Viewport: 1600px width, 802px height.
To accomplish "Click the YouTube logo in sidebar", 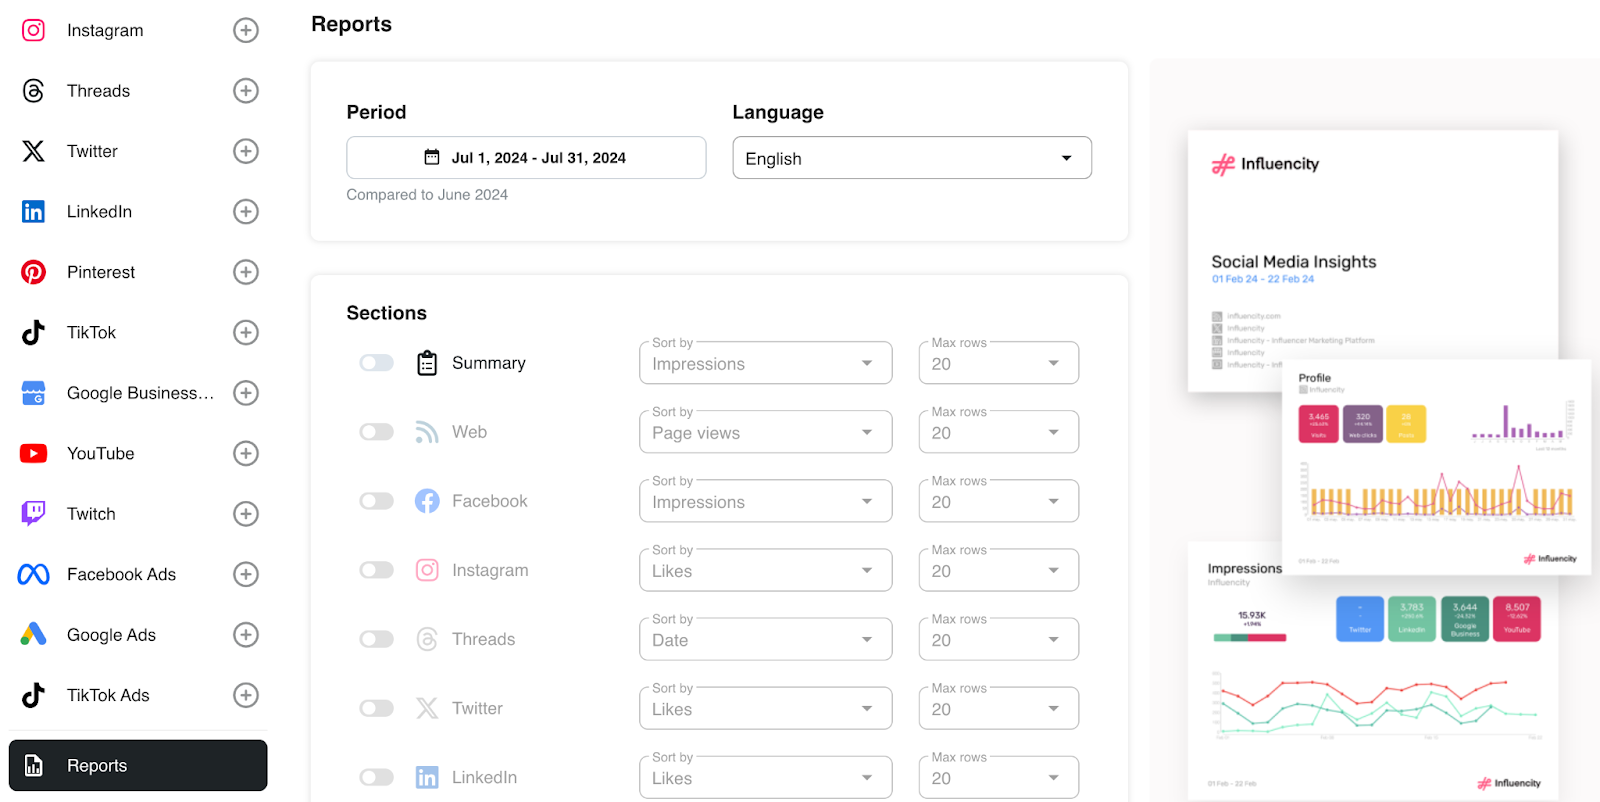I will pos(33,453).
